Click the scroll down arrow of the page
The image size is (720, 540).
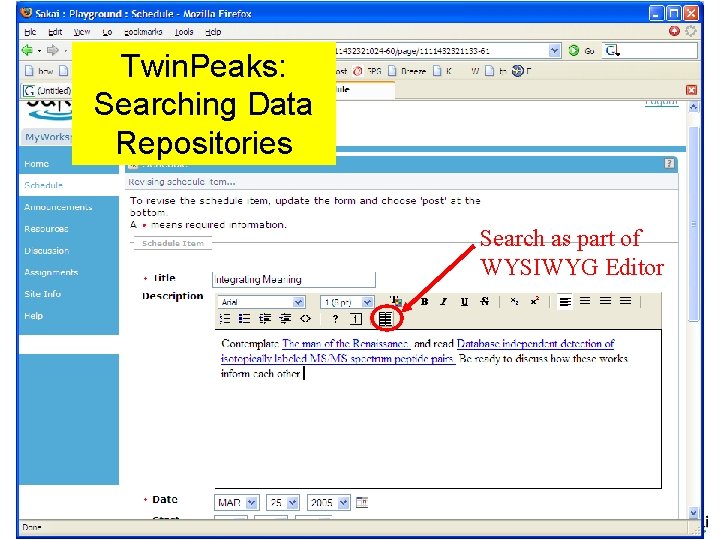pyautogui.click(x=693, y=512)
